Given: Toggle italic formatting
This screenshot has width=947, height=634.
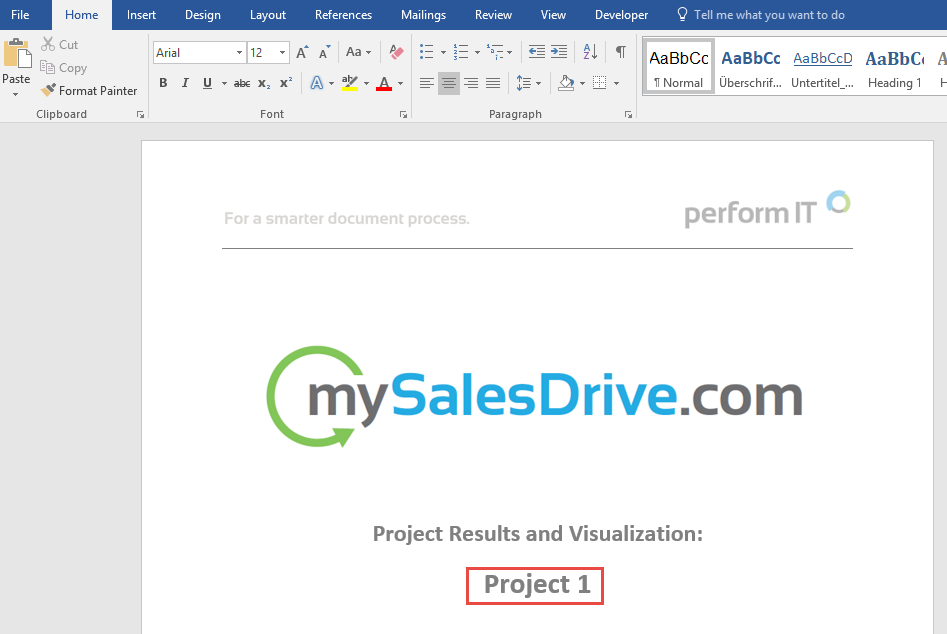Looking at the screenshot, I should [185, 83].
